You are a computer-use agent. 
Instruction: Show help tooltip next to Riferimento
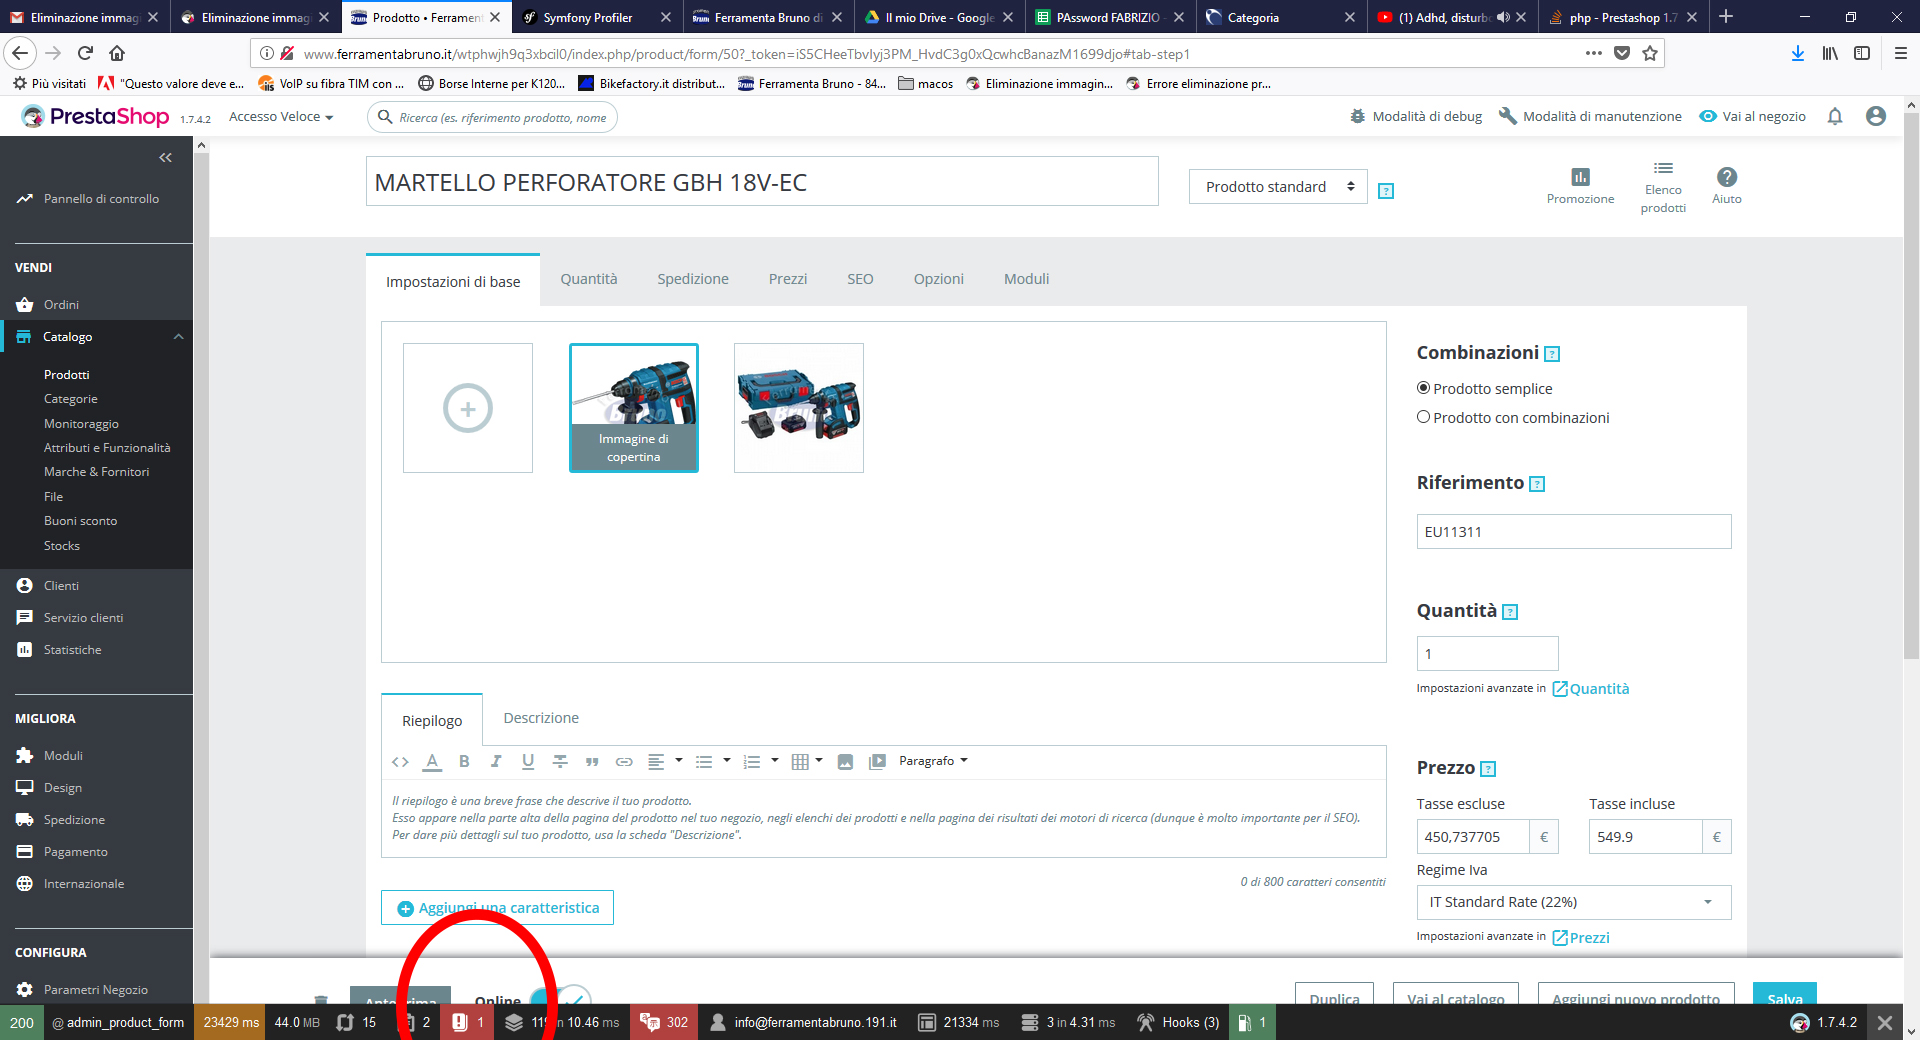(1537, 484)
